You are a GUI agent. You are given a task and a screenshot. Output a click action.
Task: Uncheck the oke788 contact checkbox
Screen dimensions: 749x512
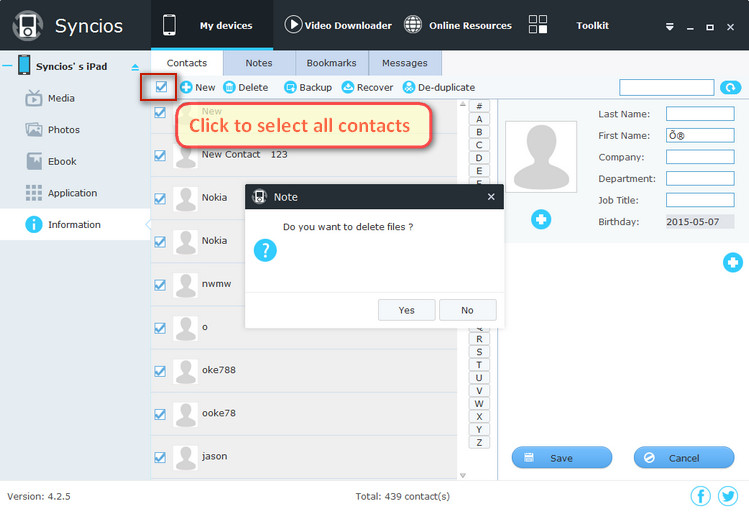coord(160,371)
